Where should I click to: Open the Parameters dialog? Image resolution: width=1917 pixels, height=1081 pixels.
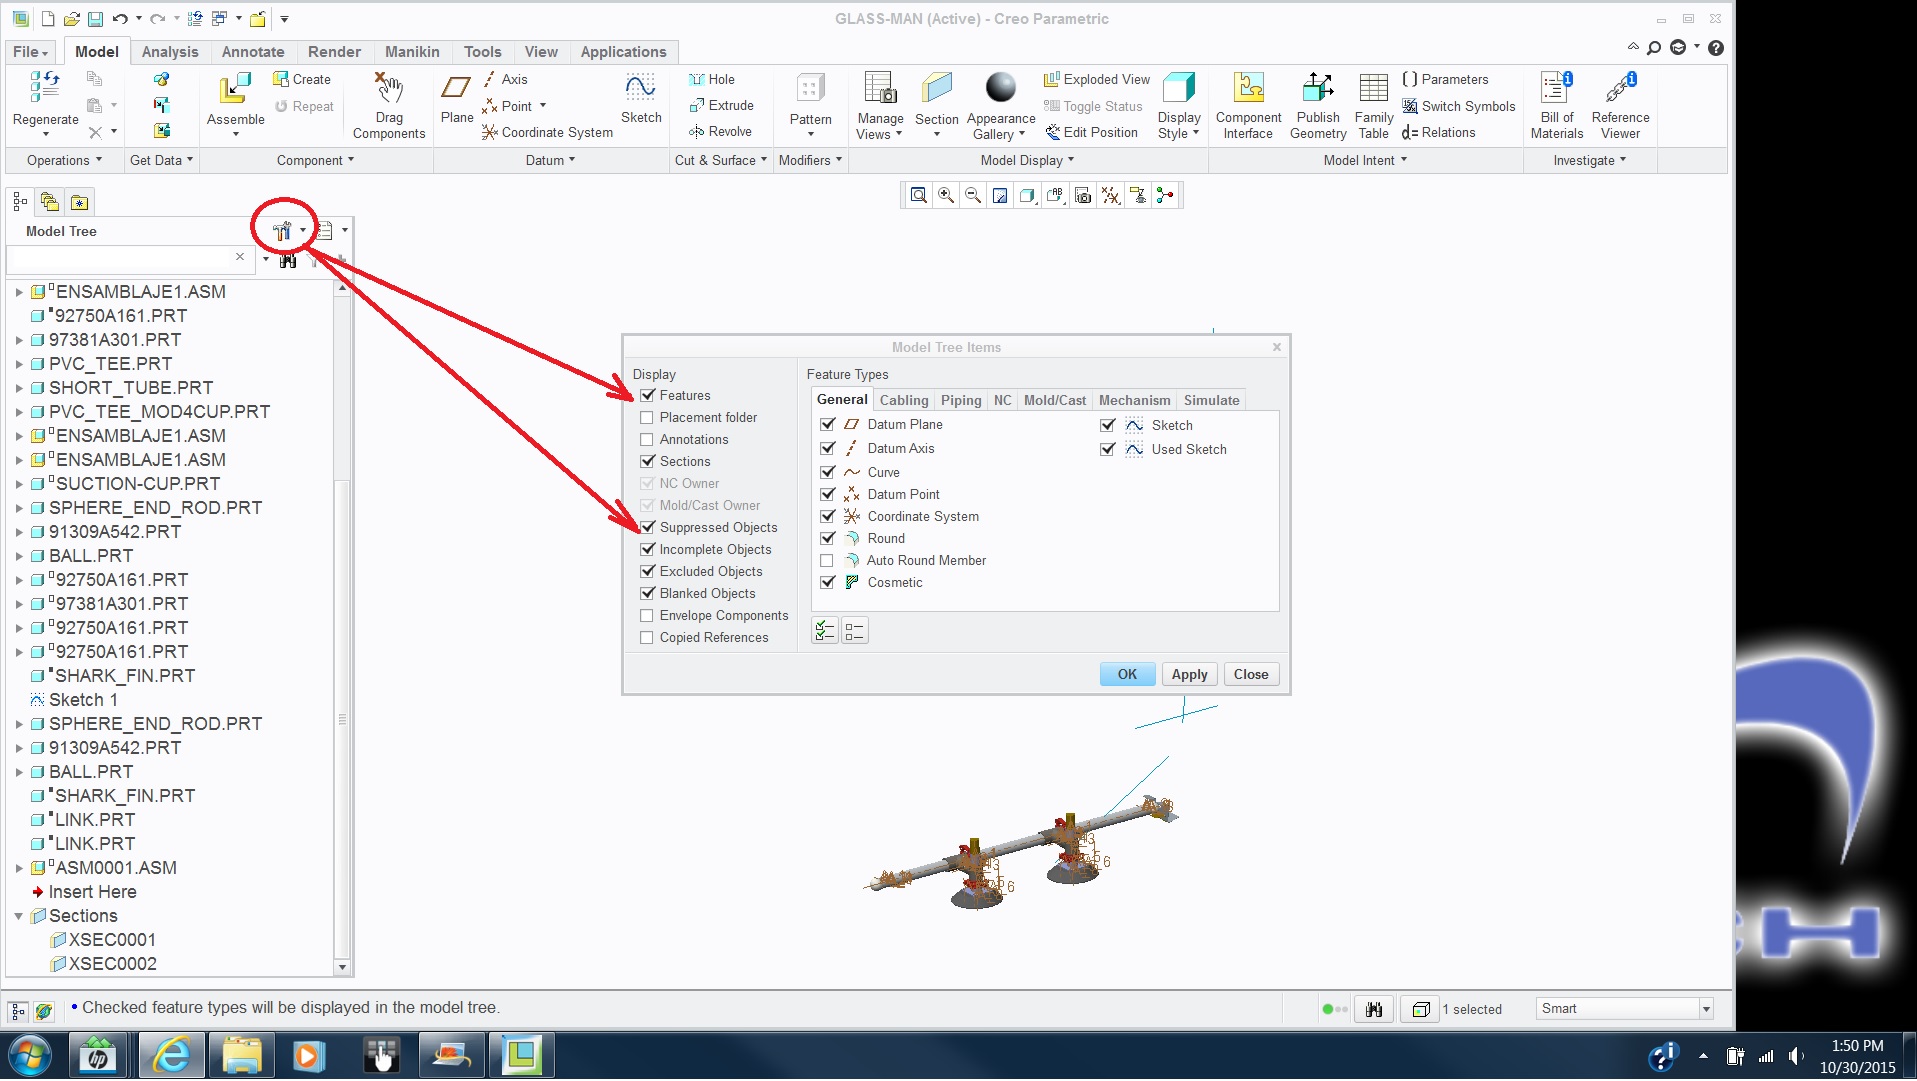tap(1445, 79)
